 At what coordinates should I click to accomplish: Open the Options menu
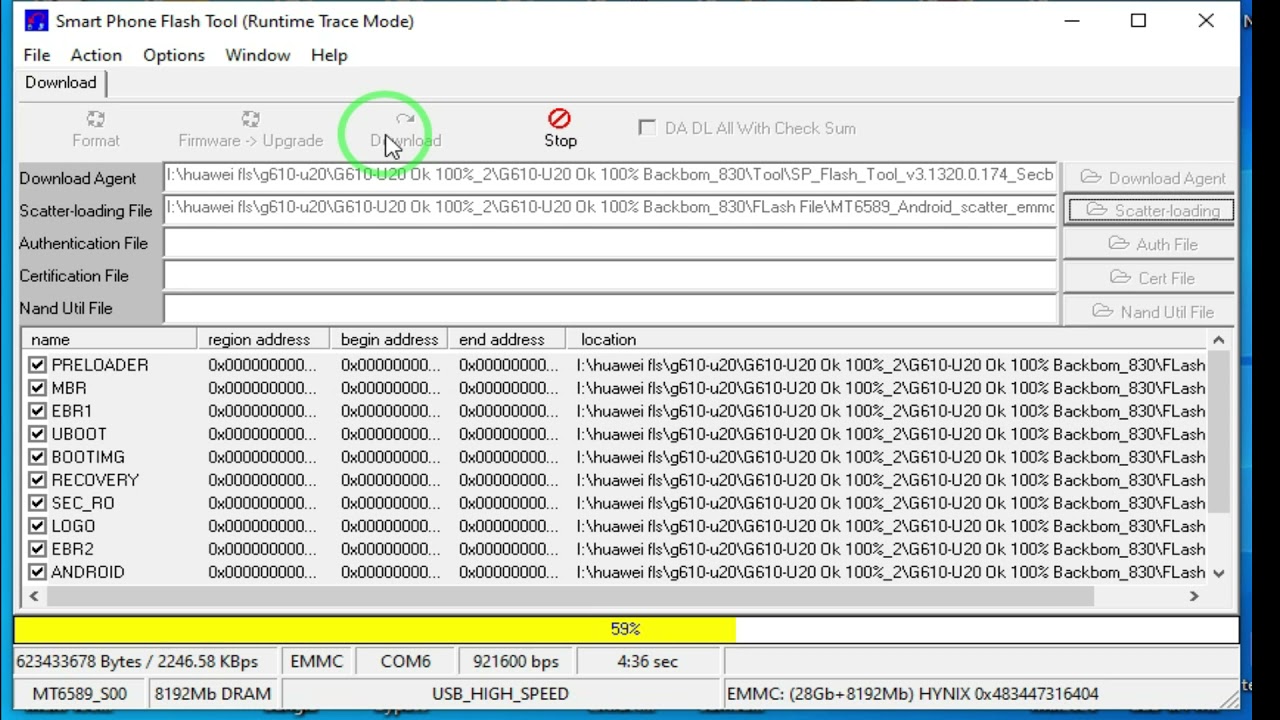(173, 55)
